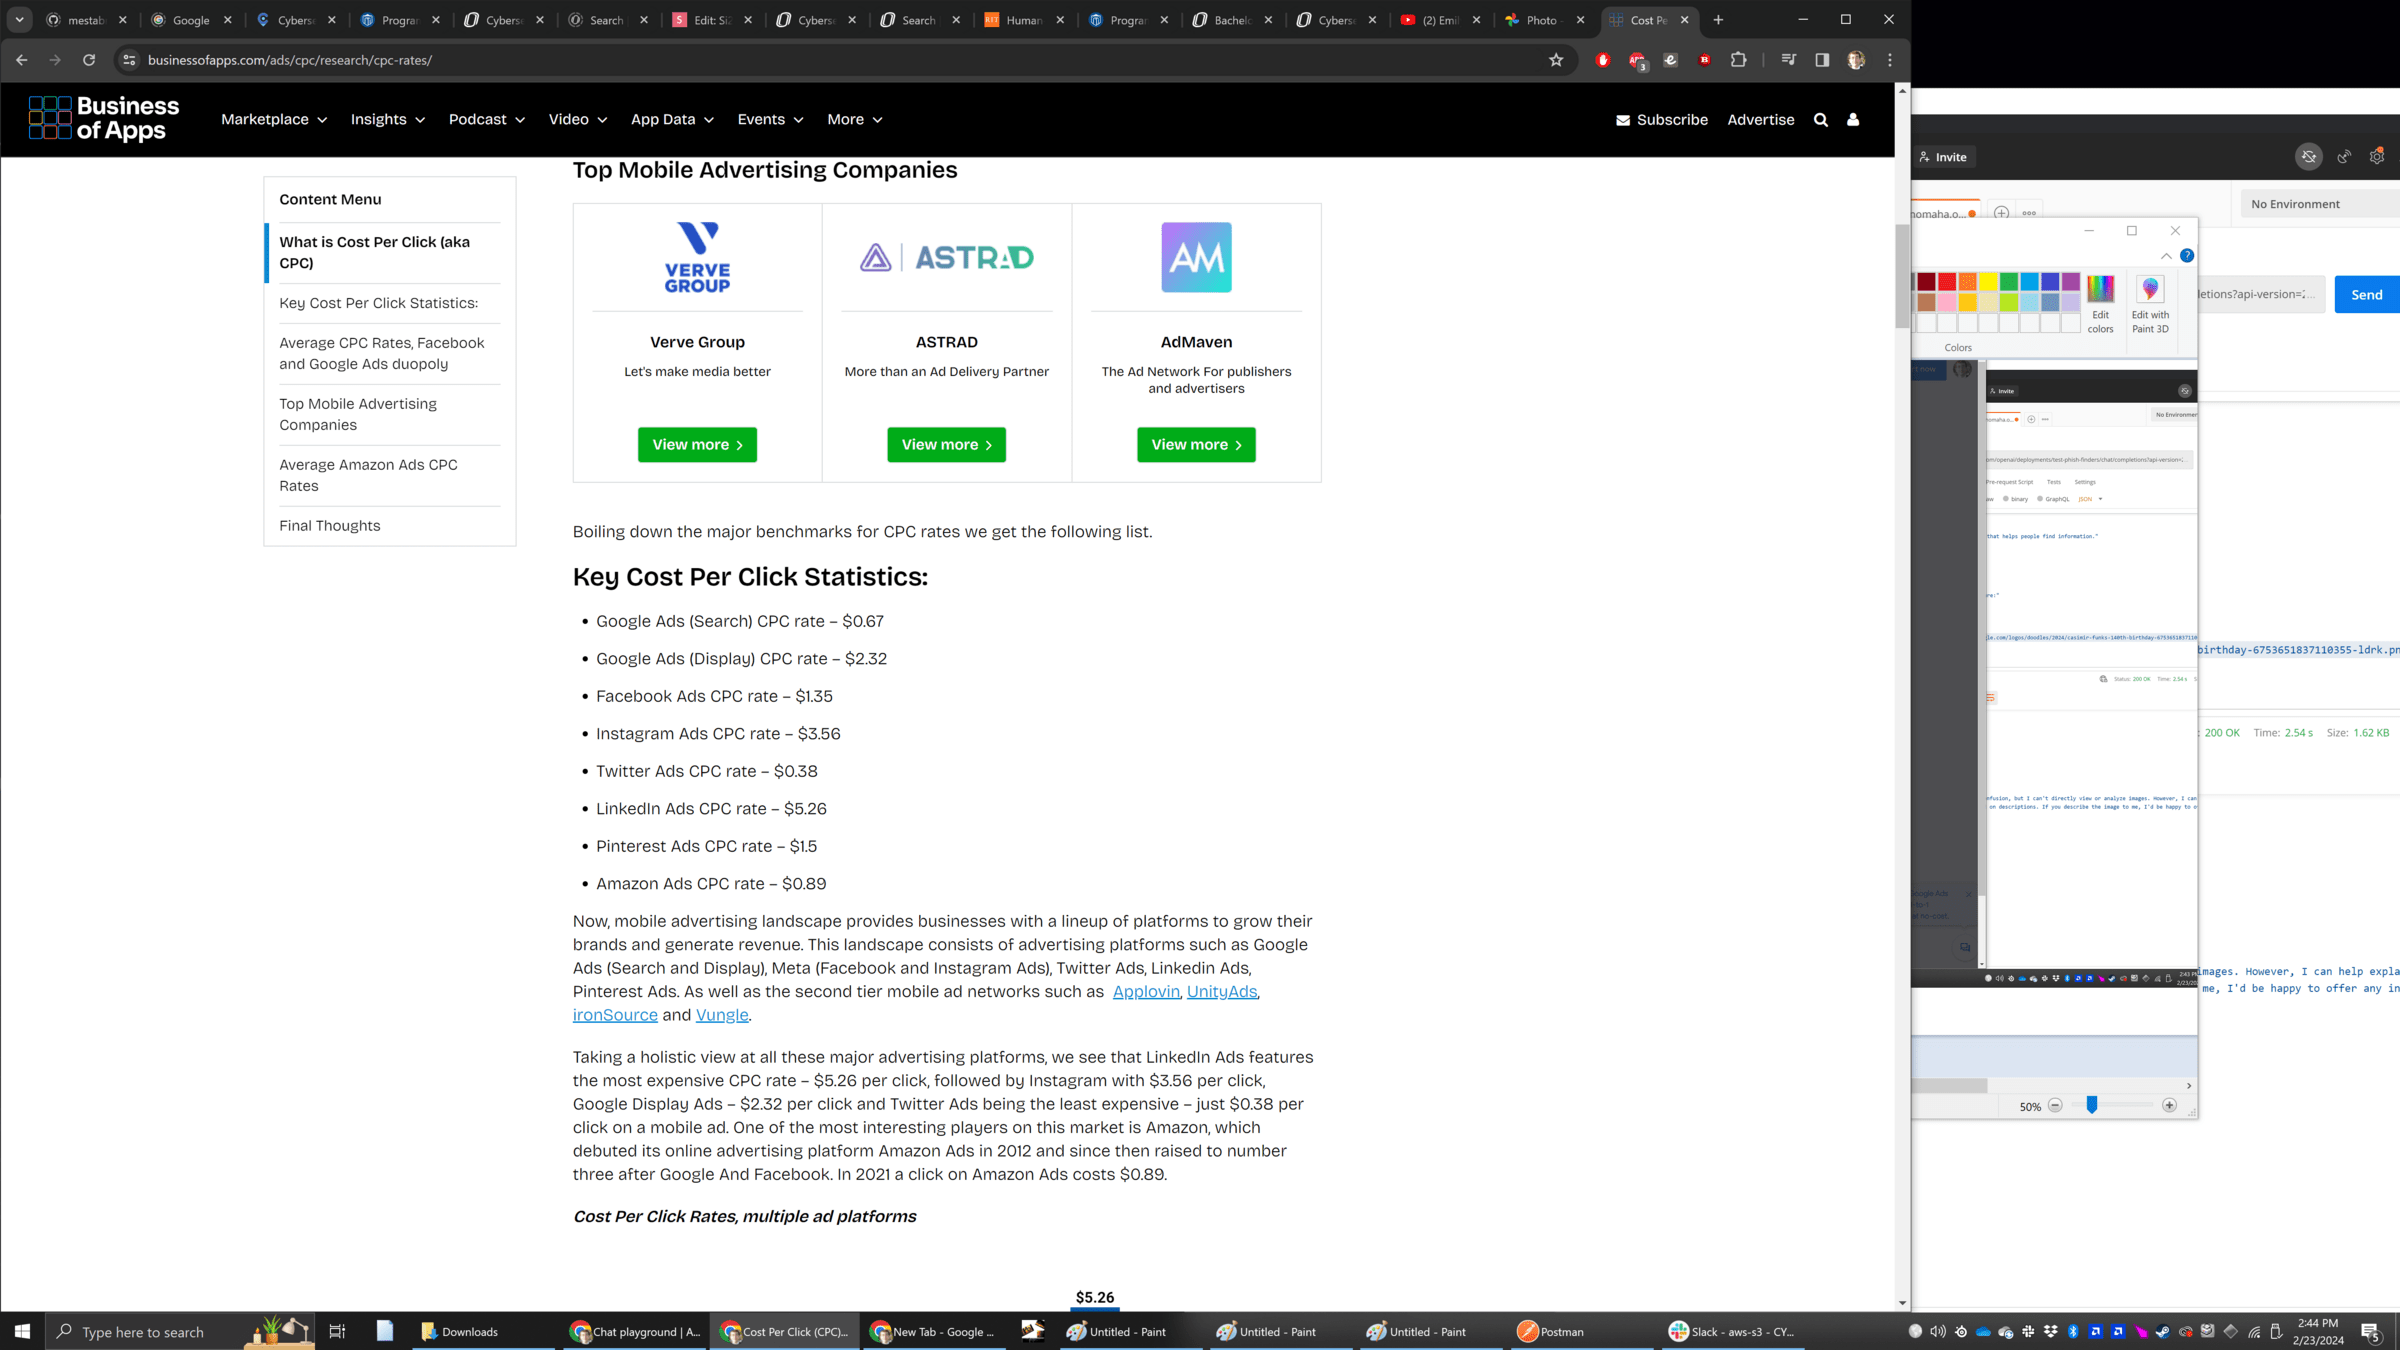
Task: Open Chrome extensions puzzle icon
Action: (1738, 60)
